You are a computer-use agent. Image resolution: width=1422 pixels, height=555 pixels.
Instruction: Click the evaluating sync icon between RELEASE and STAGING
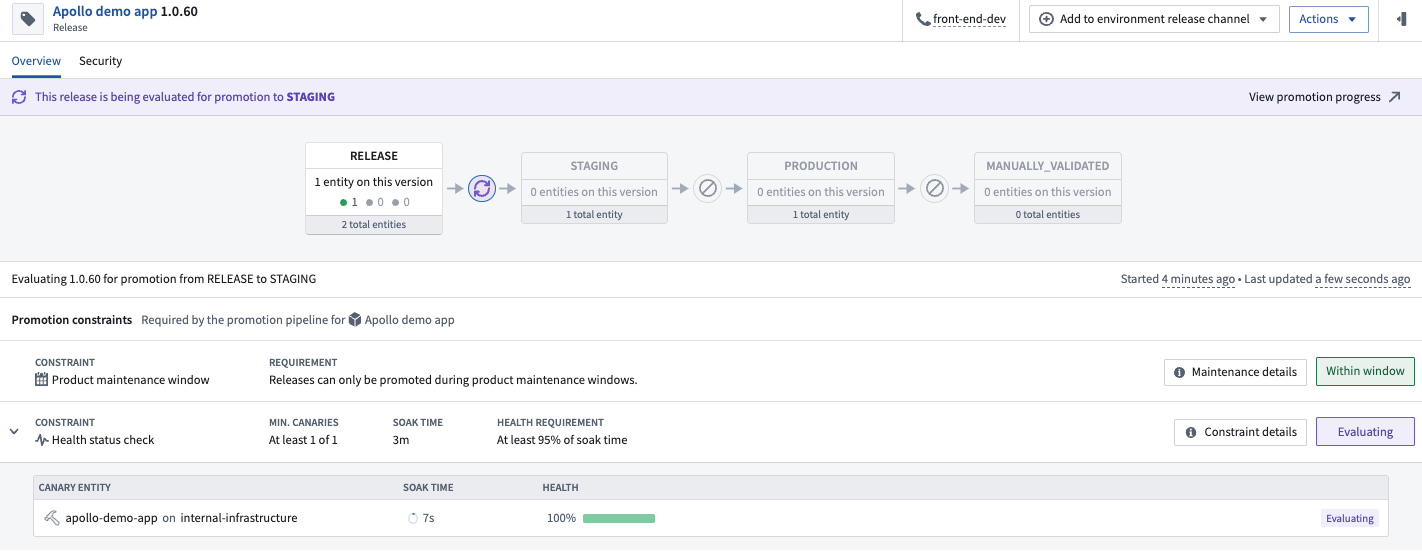(482, 188)
